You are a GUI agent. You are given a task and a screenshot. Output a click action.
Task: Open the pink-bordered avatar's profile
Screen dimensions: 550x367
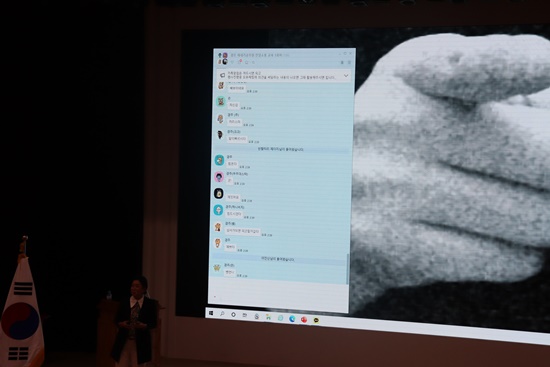pyautogui.click(x=219, y=177)
